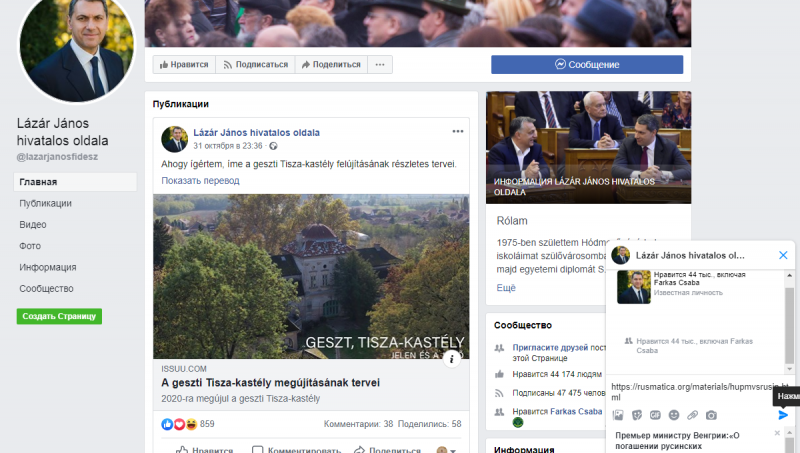Select the Главная tab in sidebar

pyautogui.click(x=75, y=182)
